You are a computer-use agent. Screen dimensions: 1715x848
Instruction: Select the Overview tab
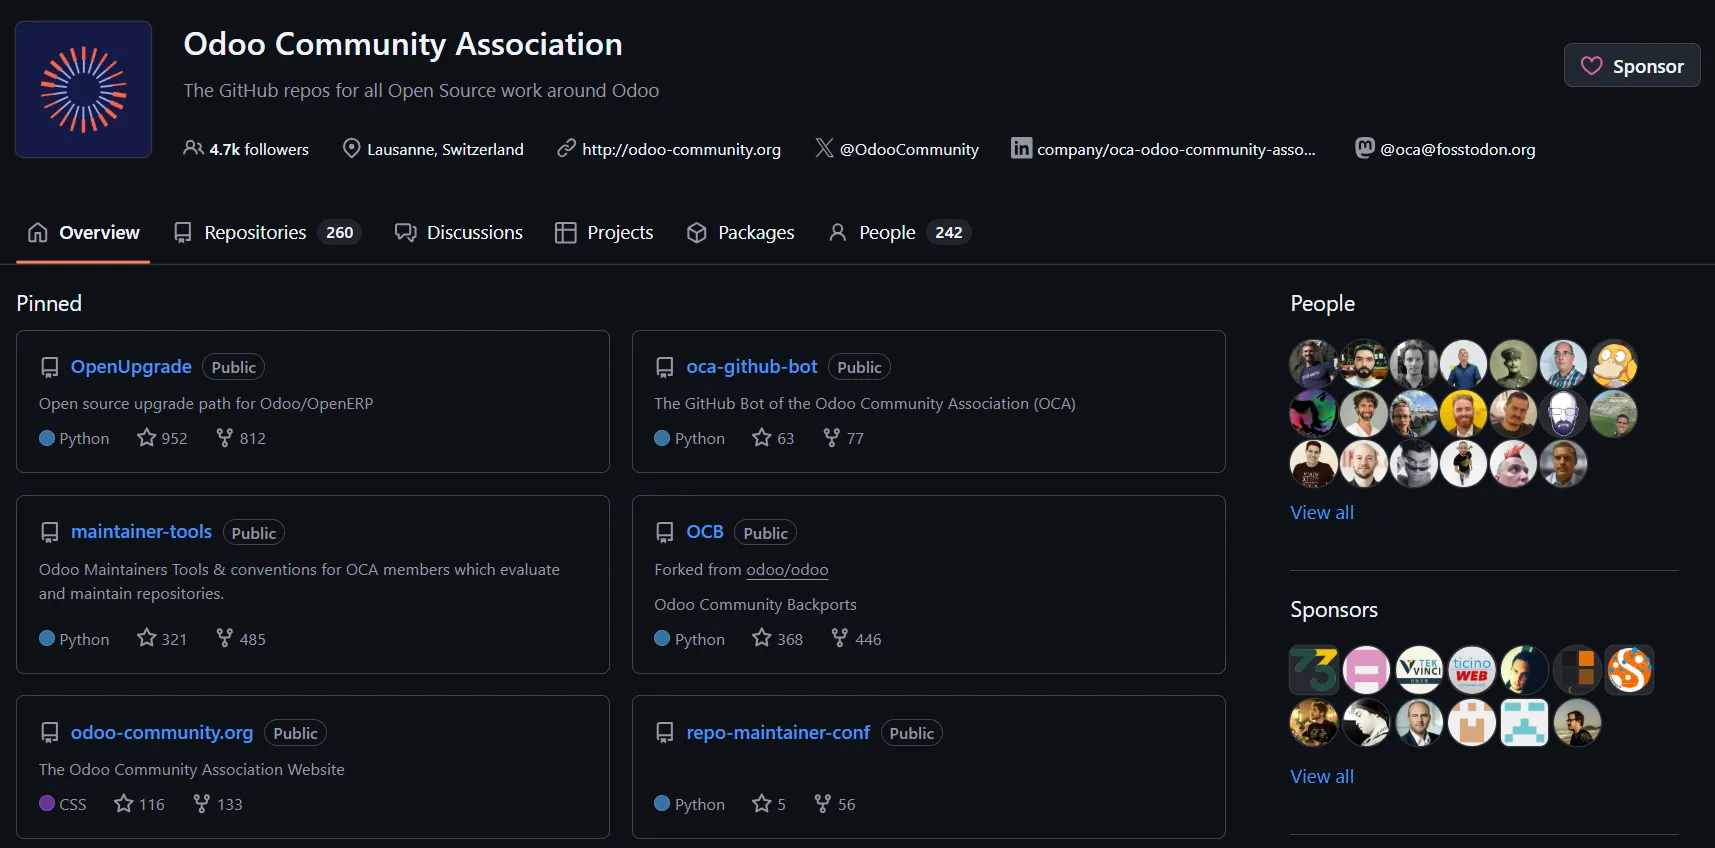click(84, 232)
